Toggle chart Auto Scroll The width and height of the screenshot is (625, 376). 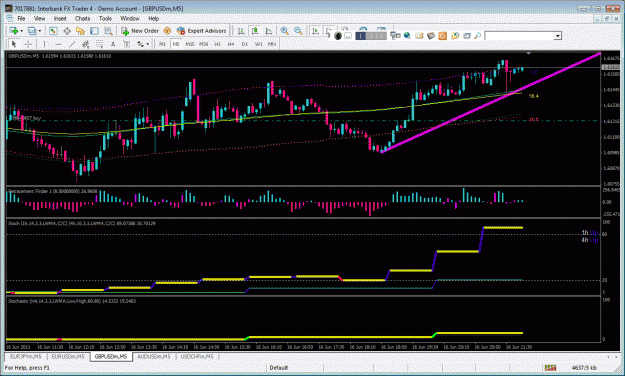316,31
